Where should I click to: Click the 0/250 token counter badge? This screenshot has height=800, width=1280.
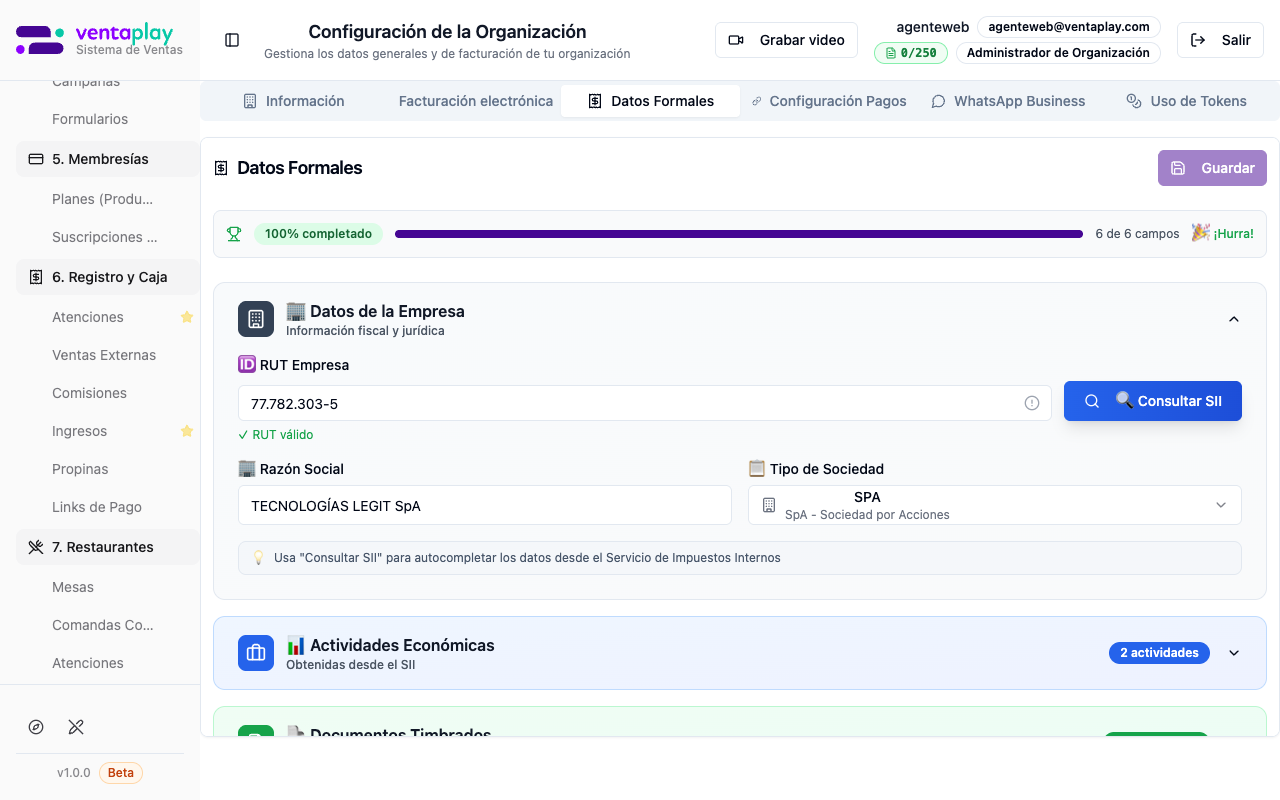[x=911, y=53]
